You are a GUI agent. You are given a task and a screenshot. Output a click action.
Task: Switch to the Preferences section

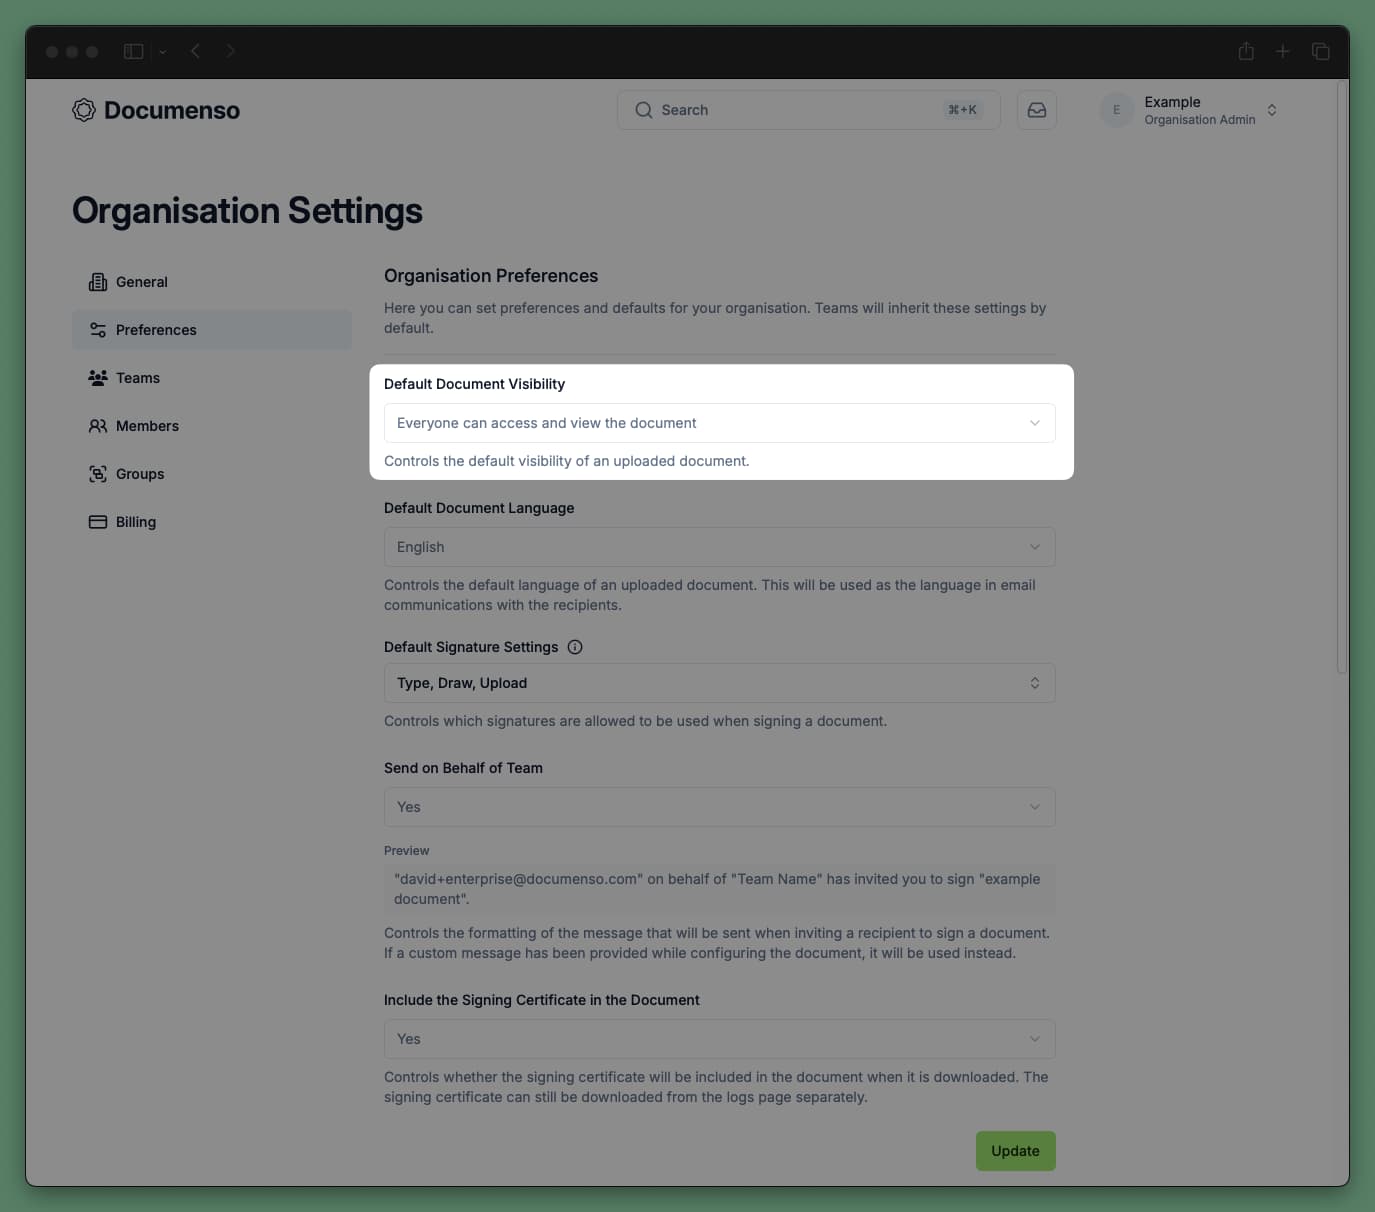(x=155, y=329)
